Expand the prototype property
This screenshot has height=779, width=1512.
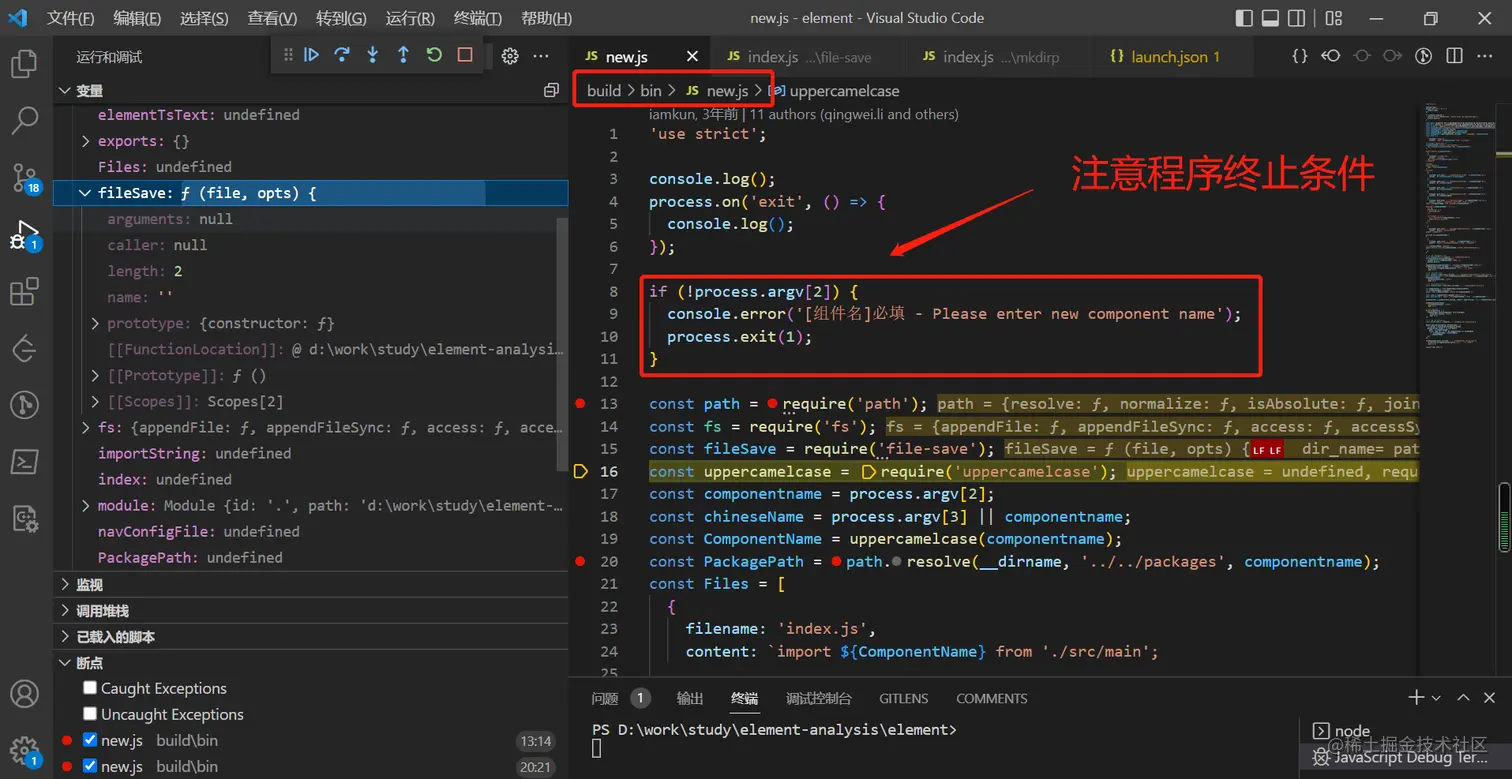coord(96,323)
